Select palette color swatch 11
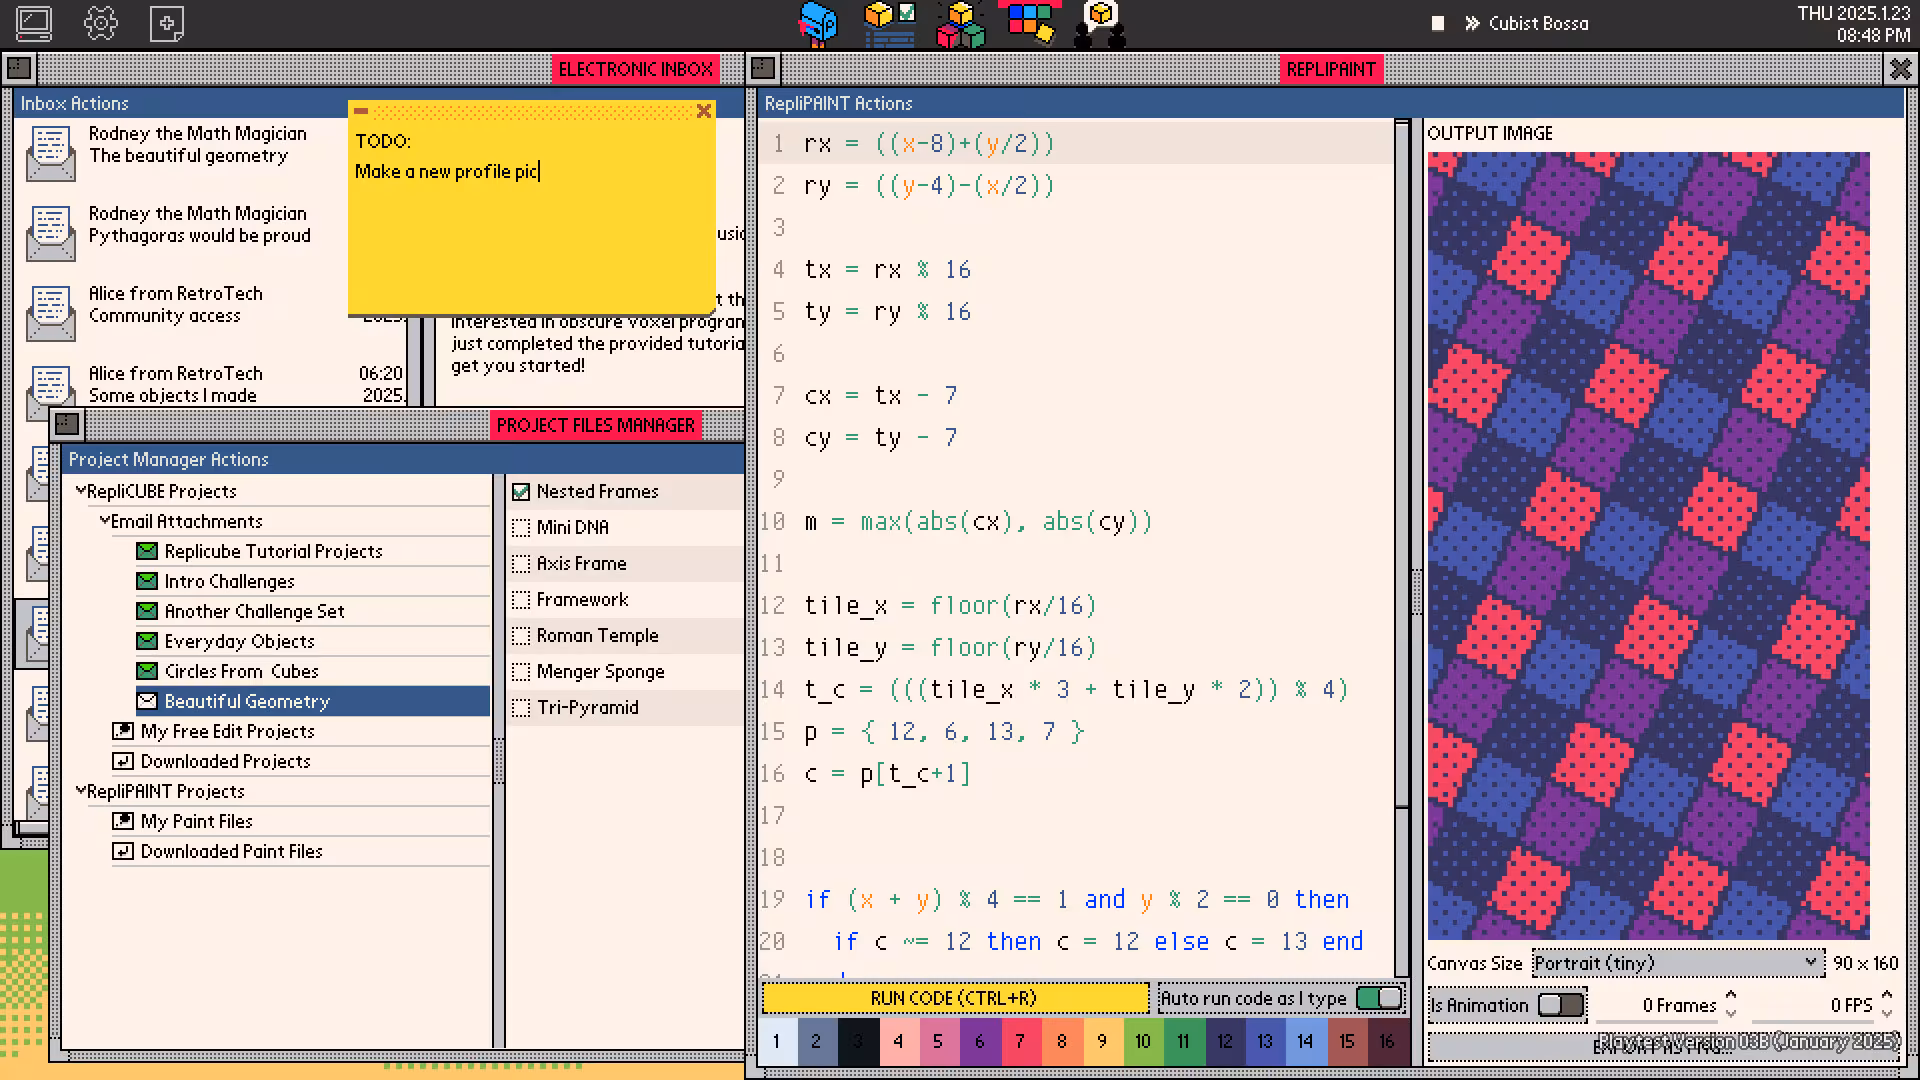The width and height of the screenshot is (1920, 1080). (1183, 1041)
